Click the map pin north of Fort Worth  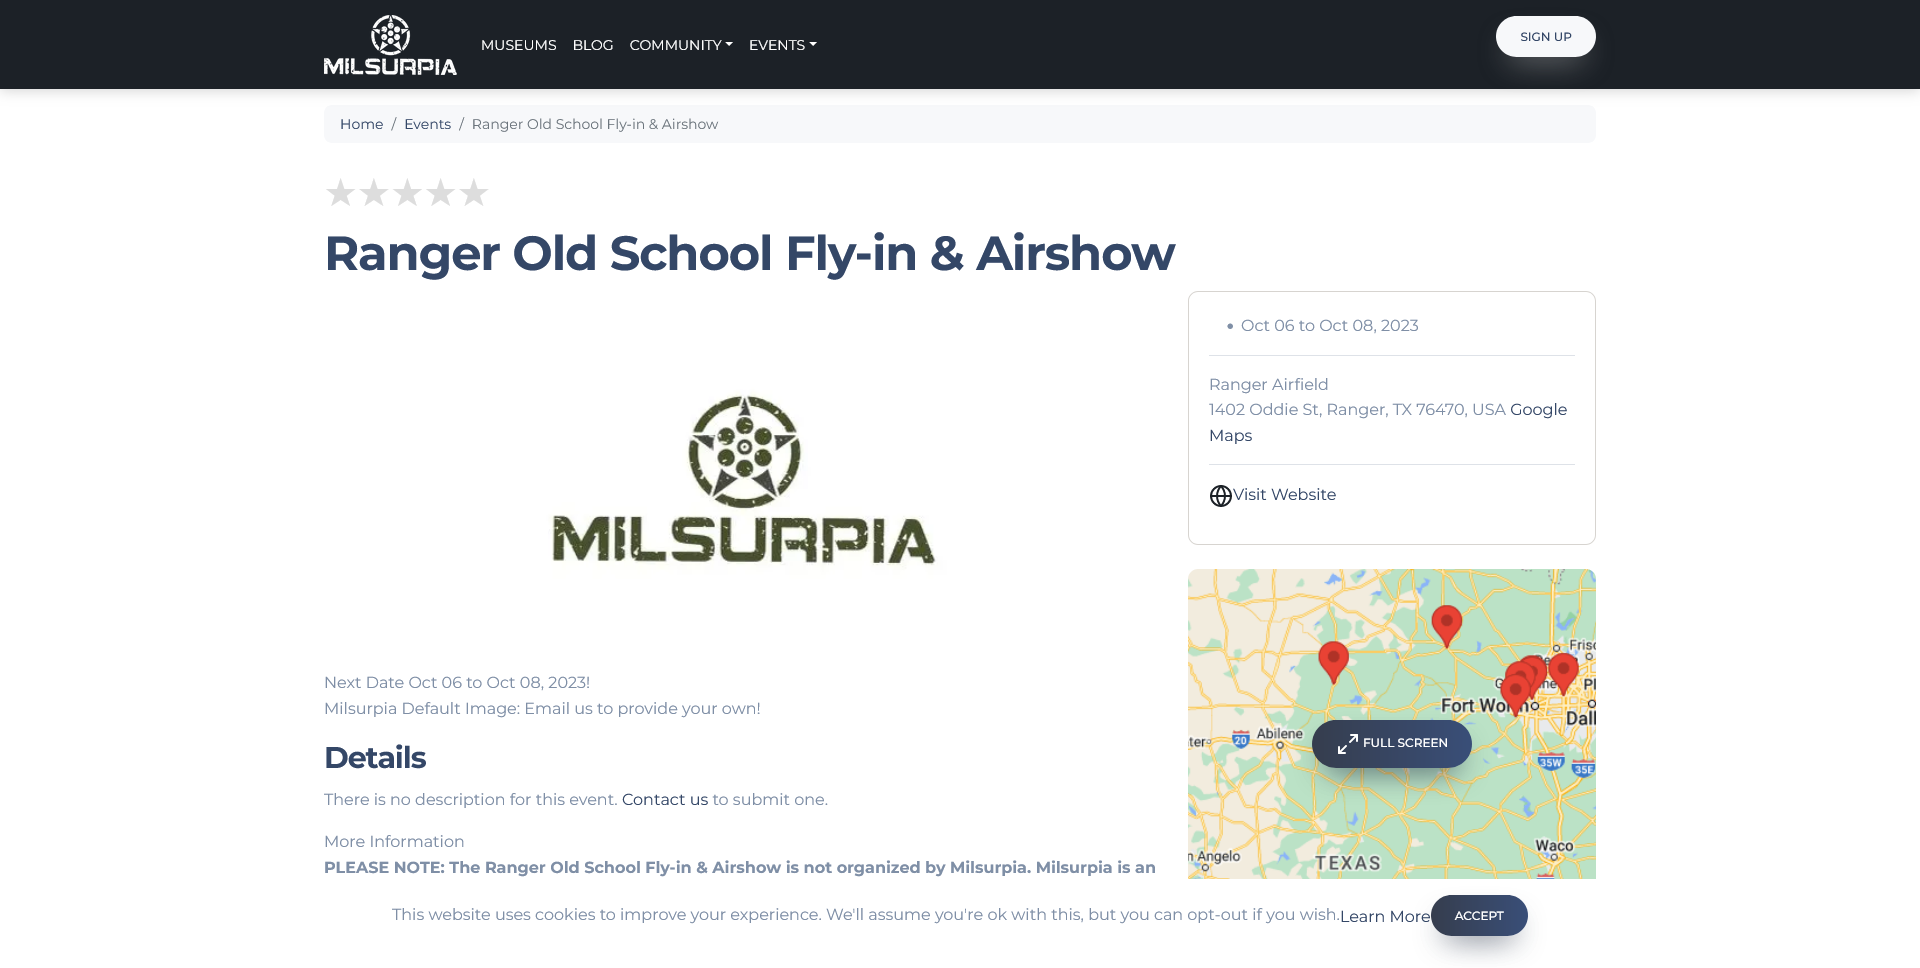pyautogui.click(x=1446, y=625)
